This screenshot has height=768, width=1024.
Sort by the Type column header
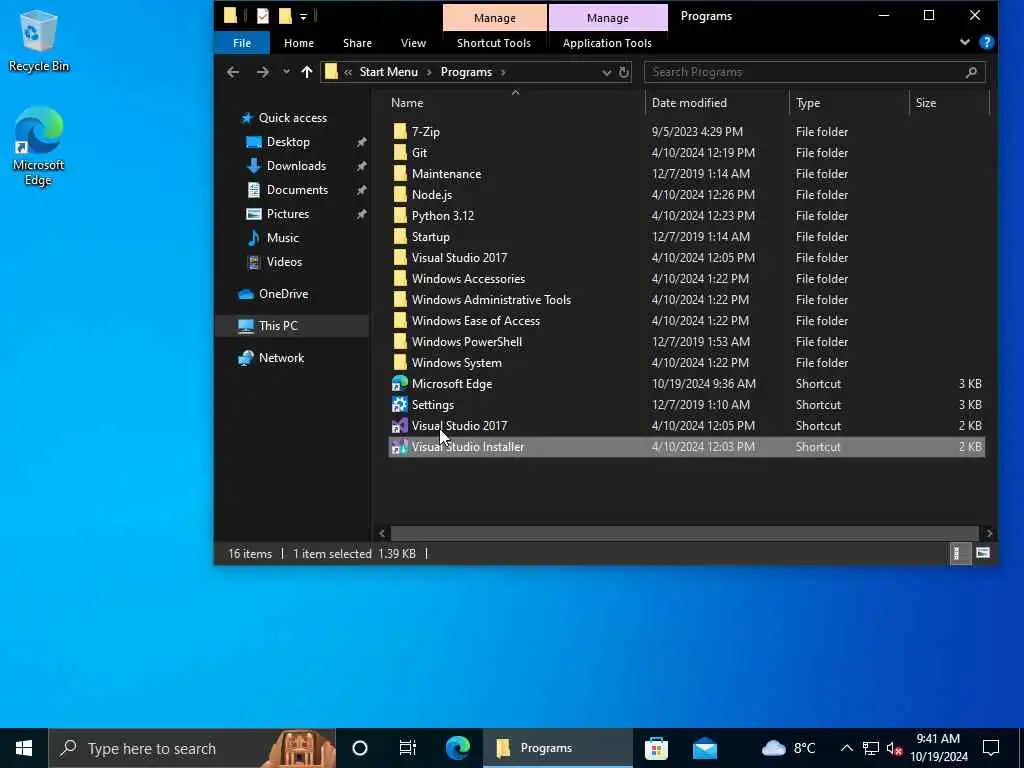tap(849, 103)
